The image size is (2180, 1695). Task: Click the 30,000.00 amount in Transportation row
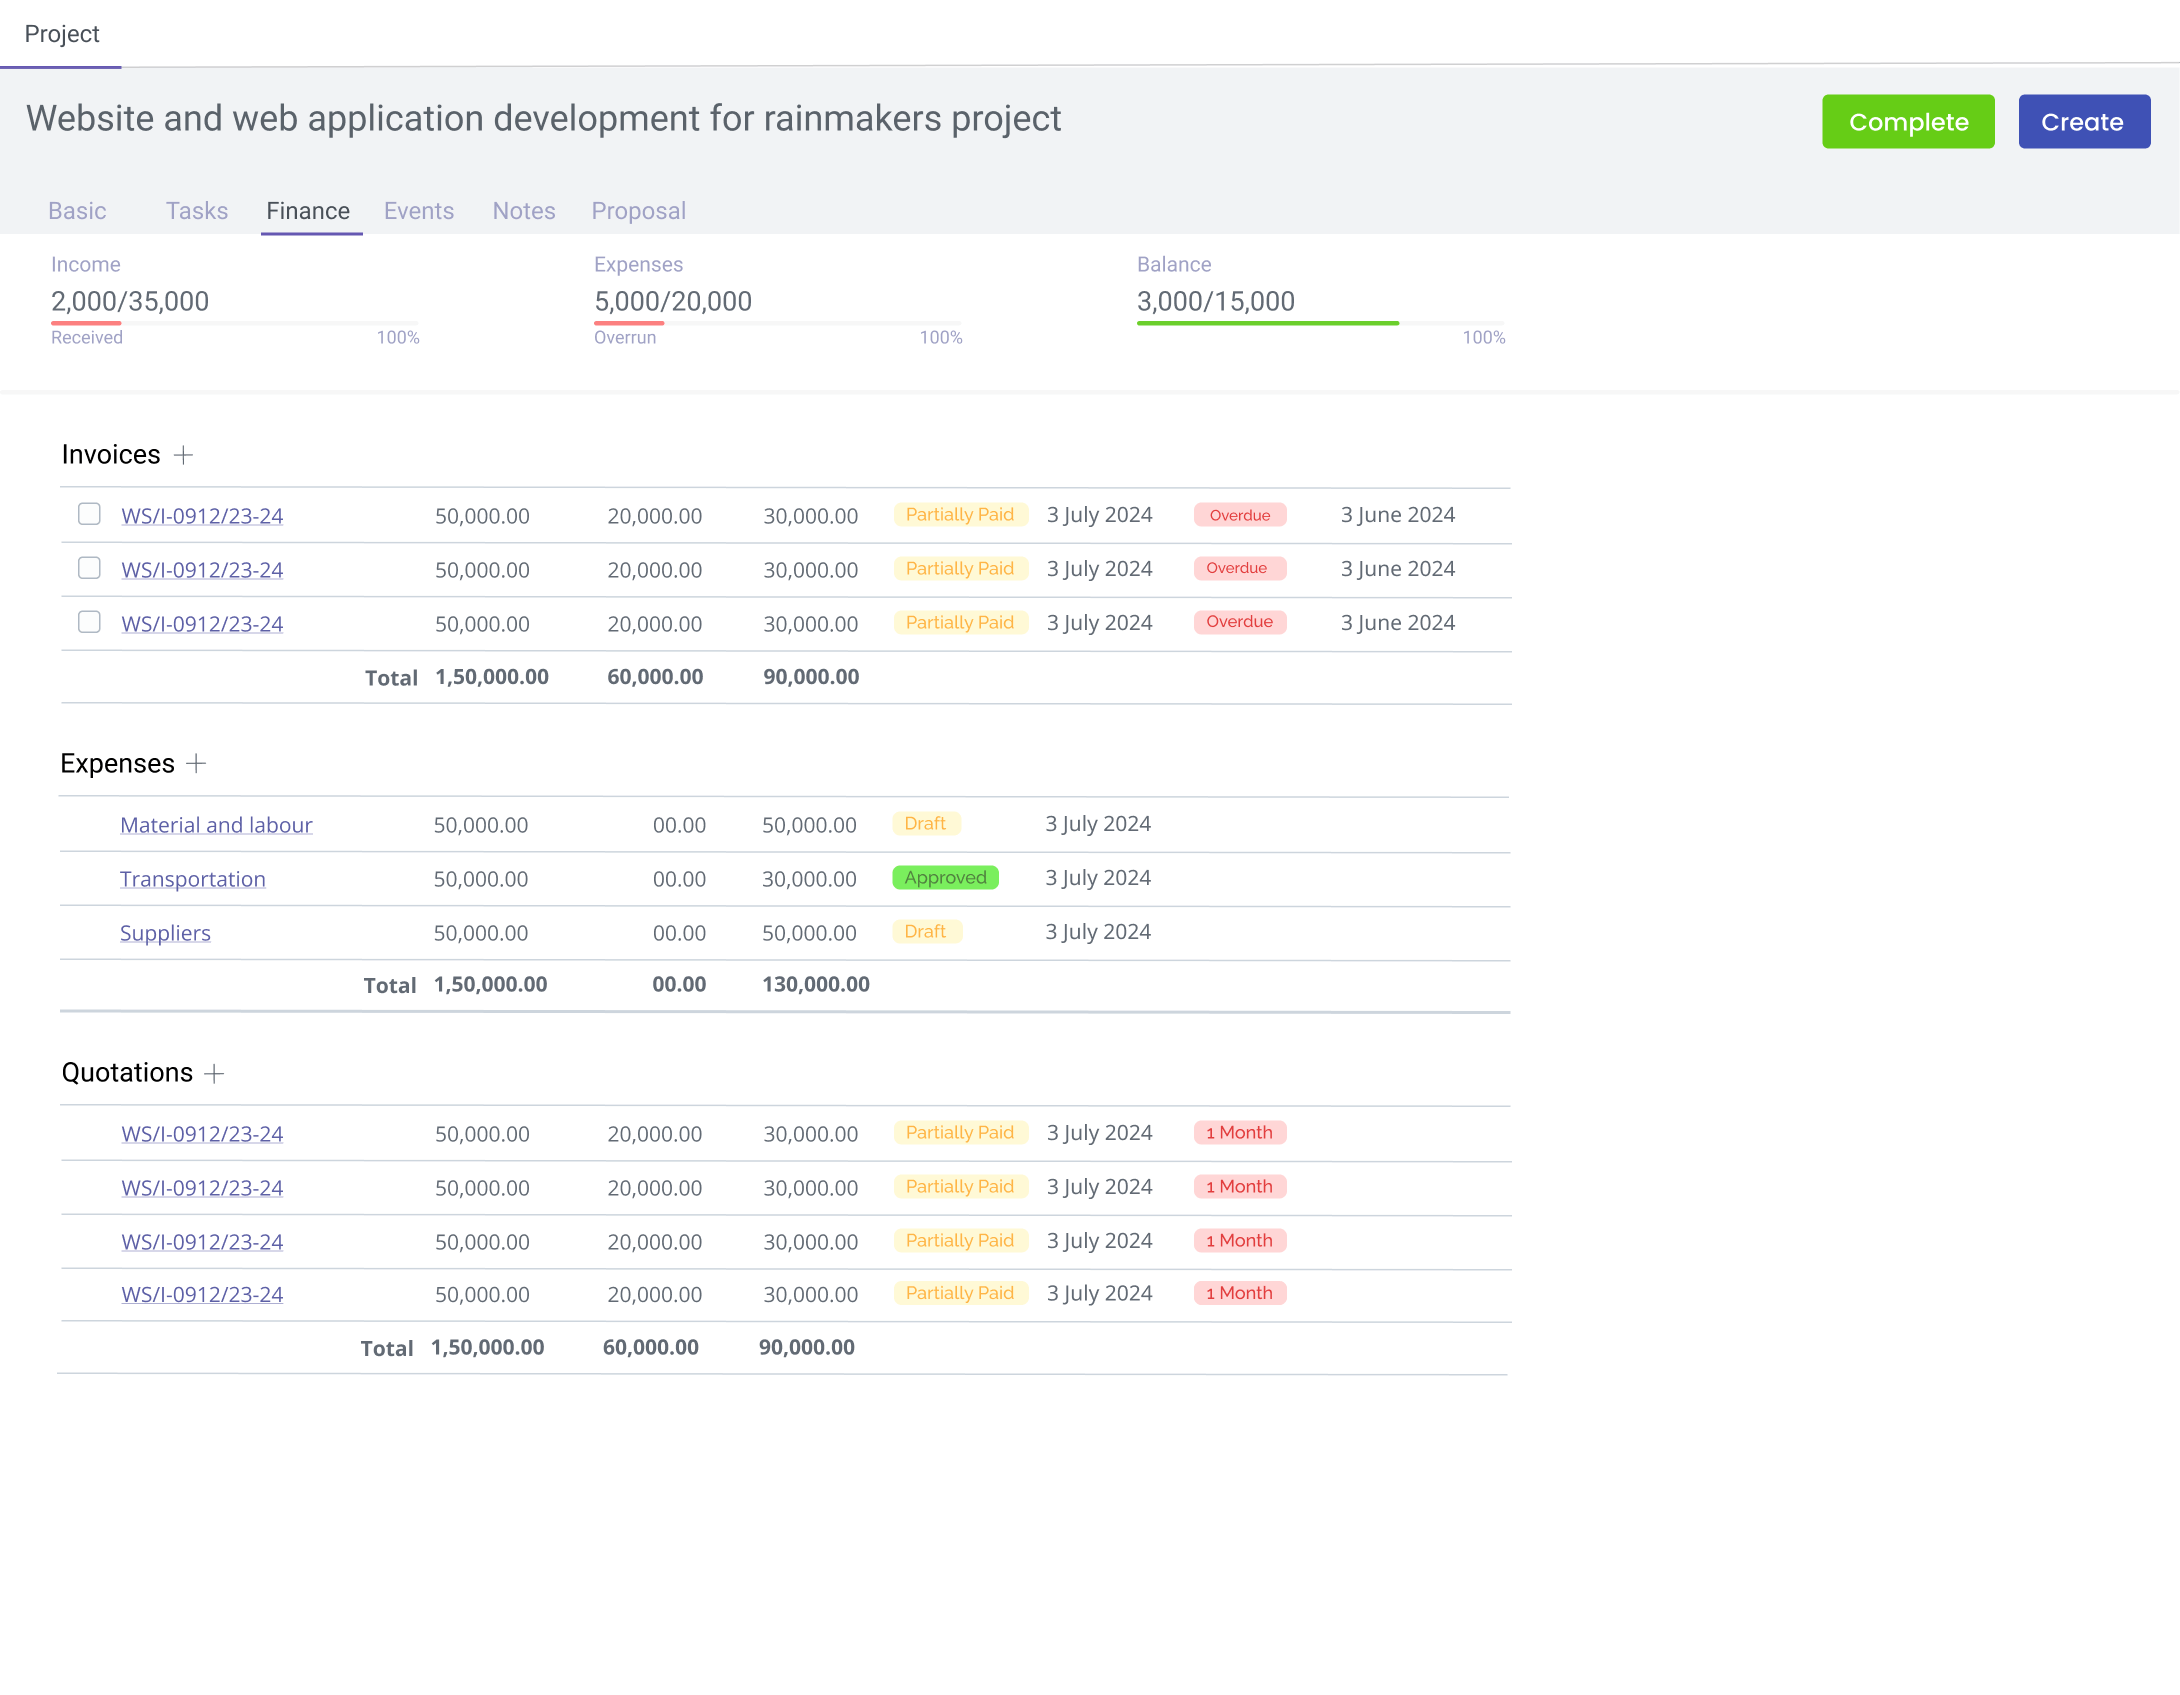809,879
